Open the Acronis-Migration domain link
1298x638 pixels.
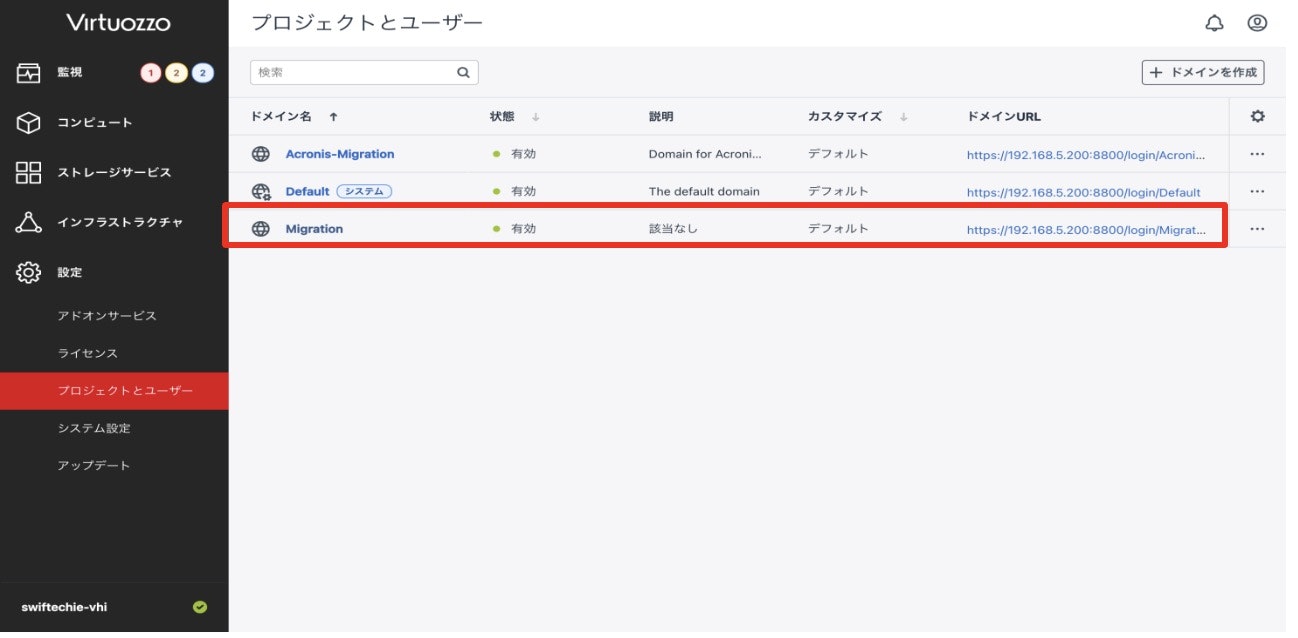pos(340,154)
